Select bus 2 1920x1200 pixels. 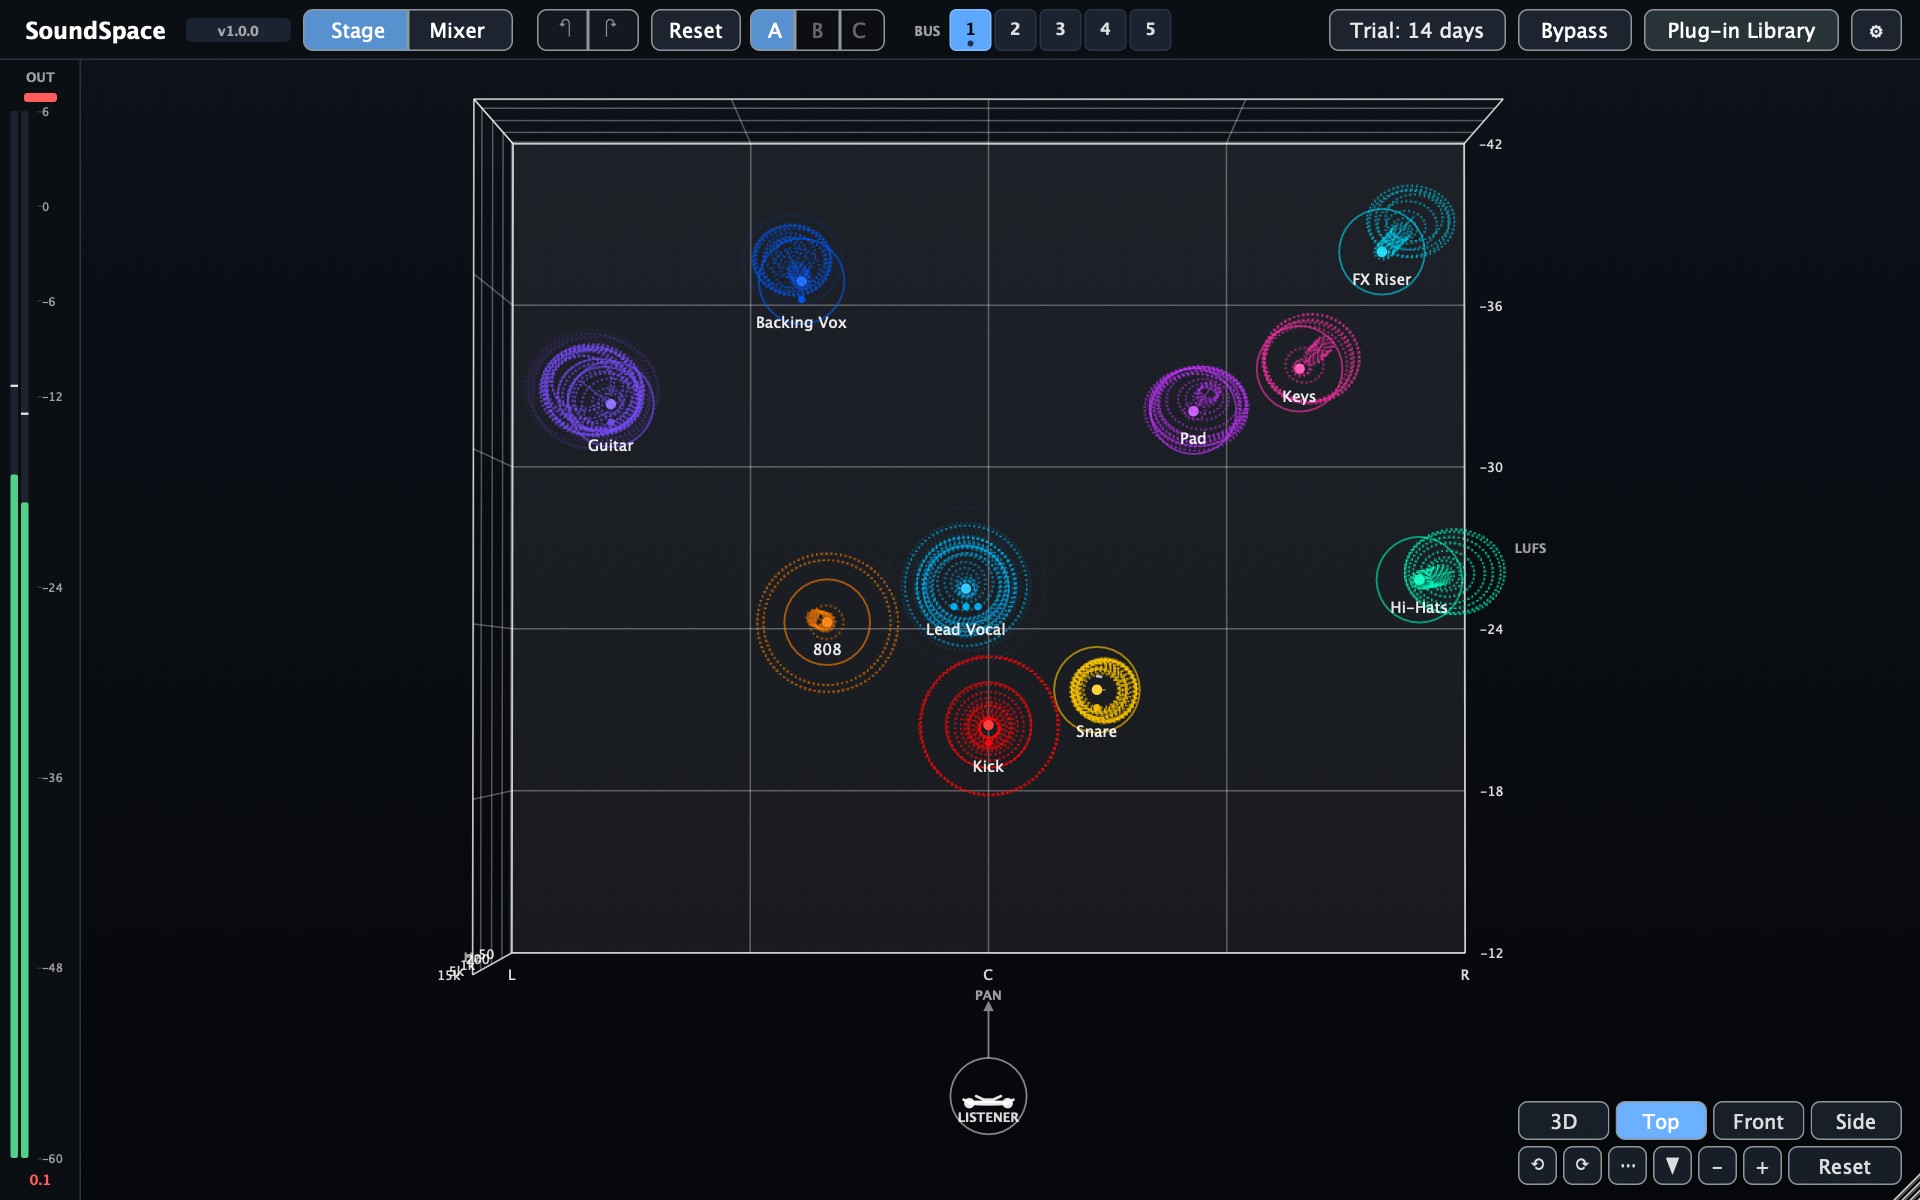1015,30
